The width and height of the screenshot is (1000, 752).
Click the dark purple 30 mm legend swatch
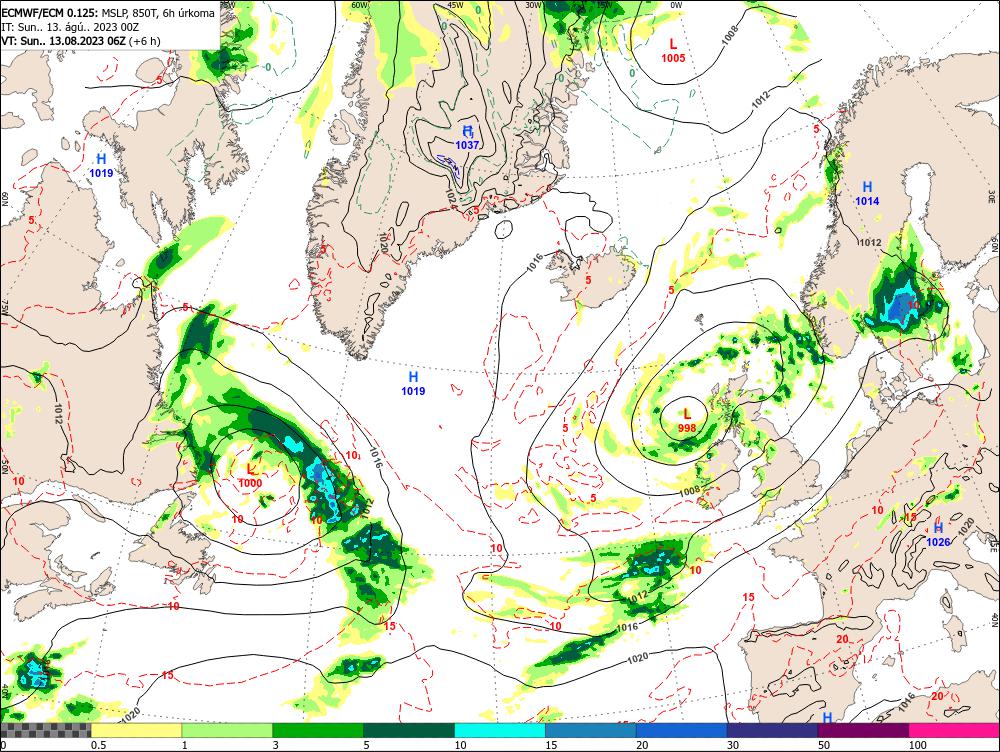772,730
